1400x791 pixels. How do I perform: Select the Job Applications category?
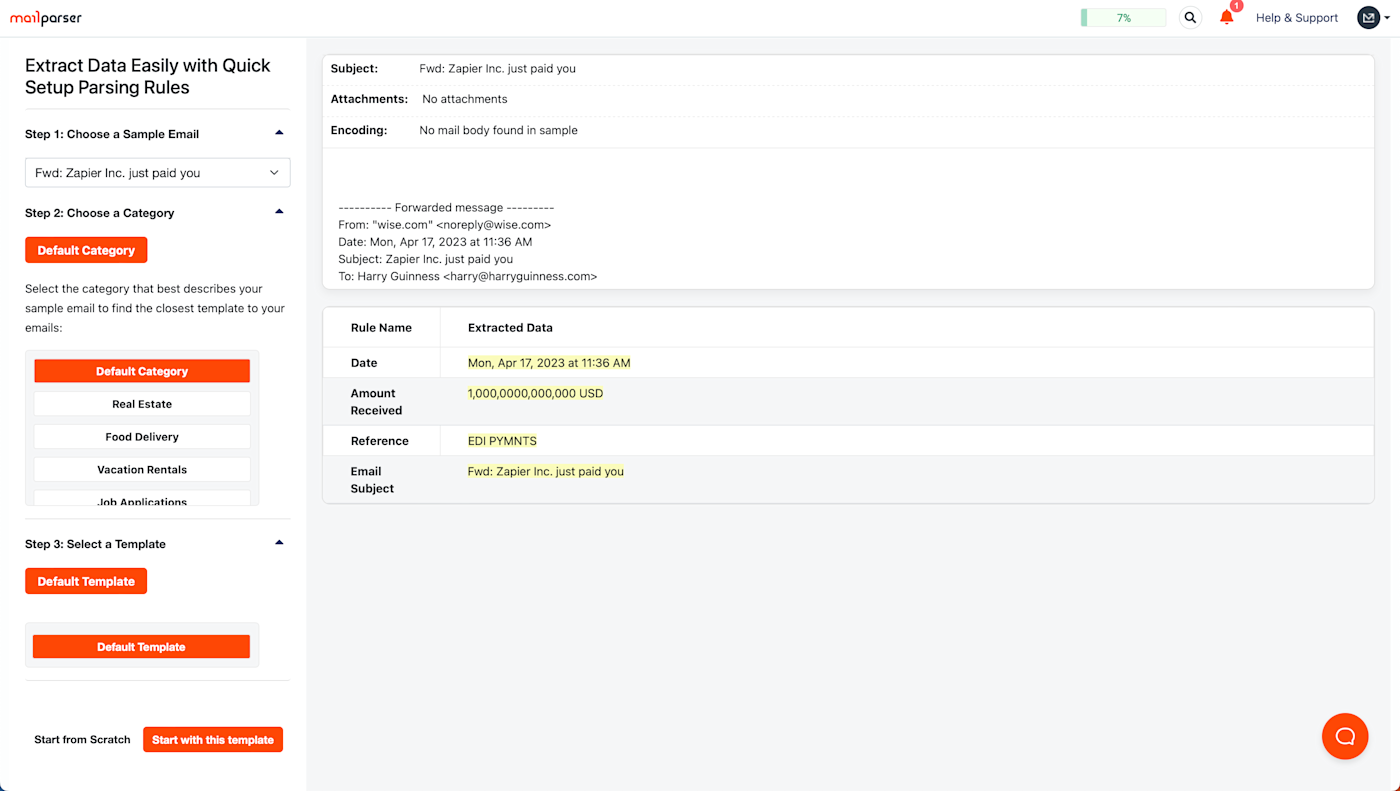(x=142, y=499)
